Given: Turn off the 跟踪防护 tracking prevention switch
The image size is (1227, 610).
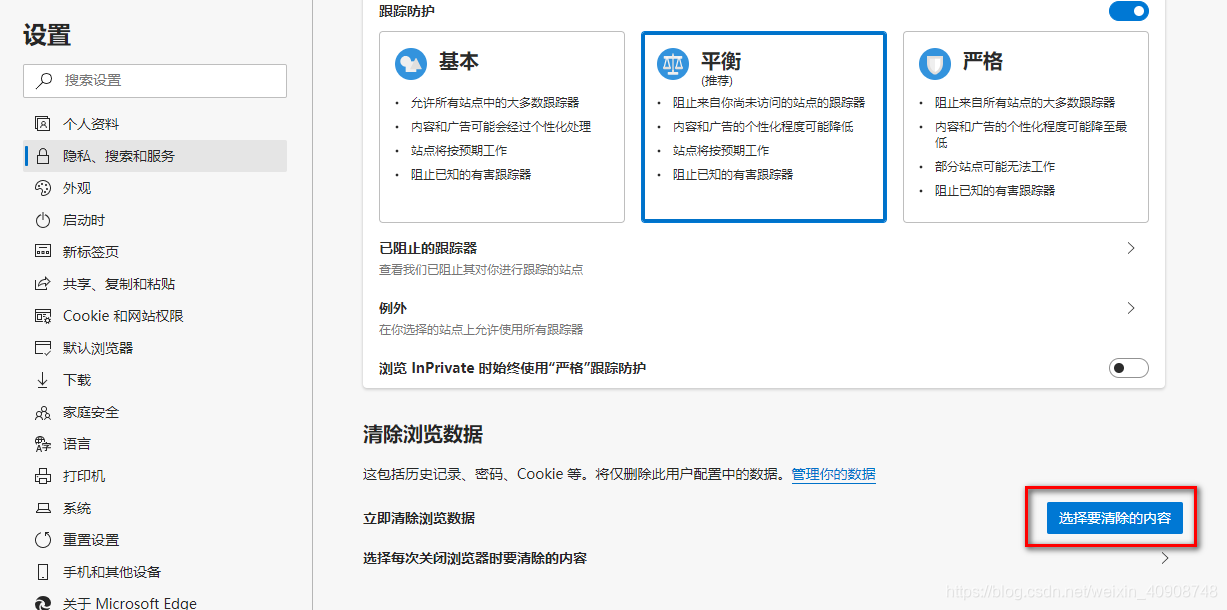Looking at the screenshot, I should point(1128,11).
